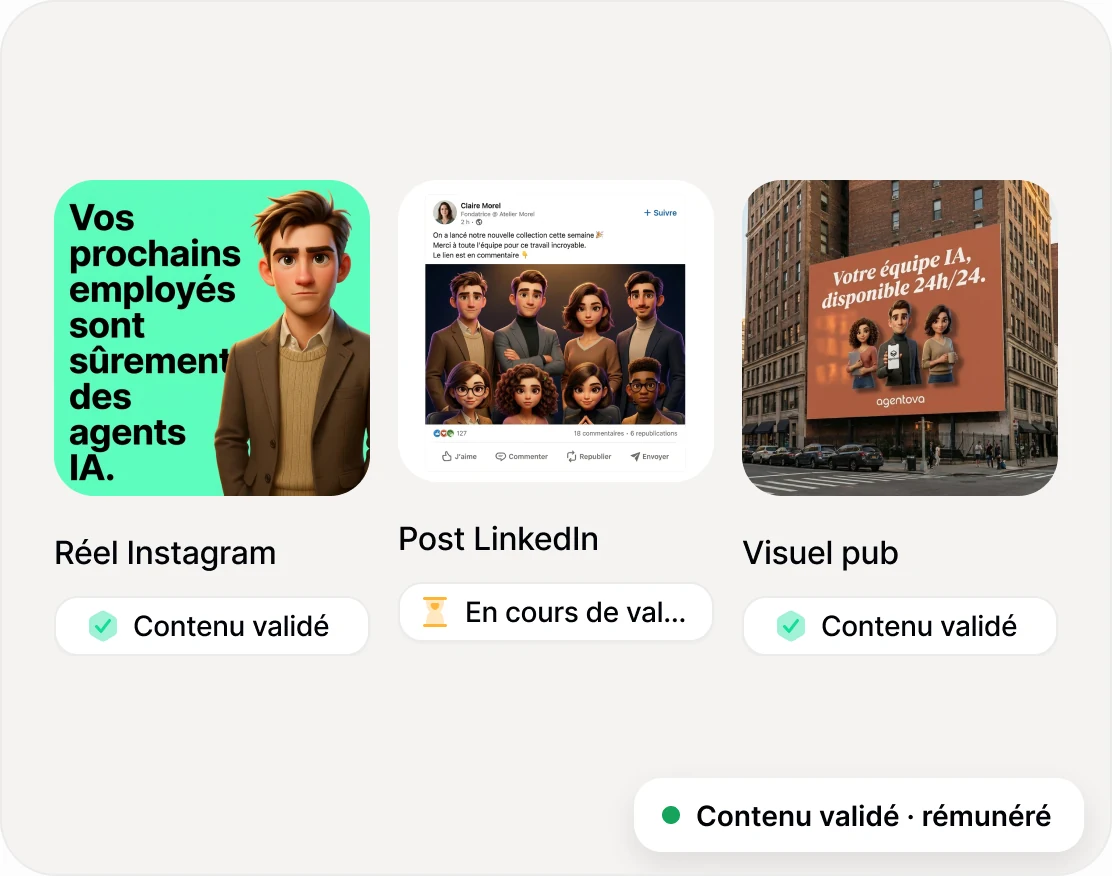The image size is (1112, 876).
Task: Open the Claire Morel profile name
Action: point(481,206)
